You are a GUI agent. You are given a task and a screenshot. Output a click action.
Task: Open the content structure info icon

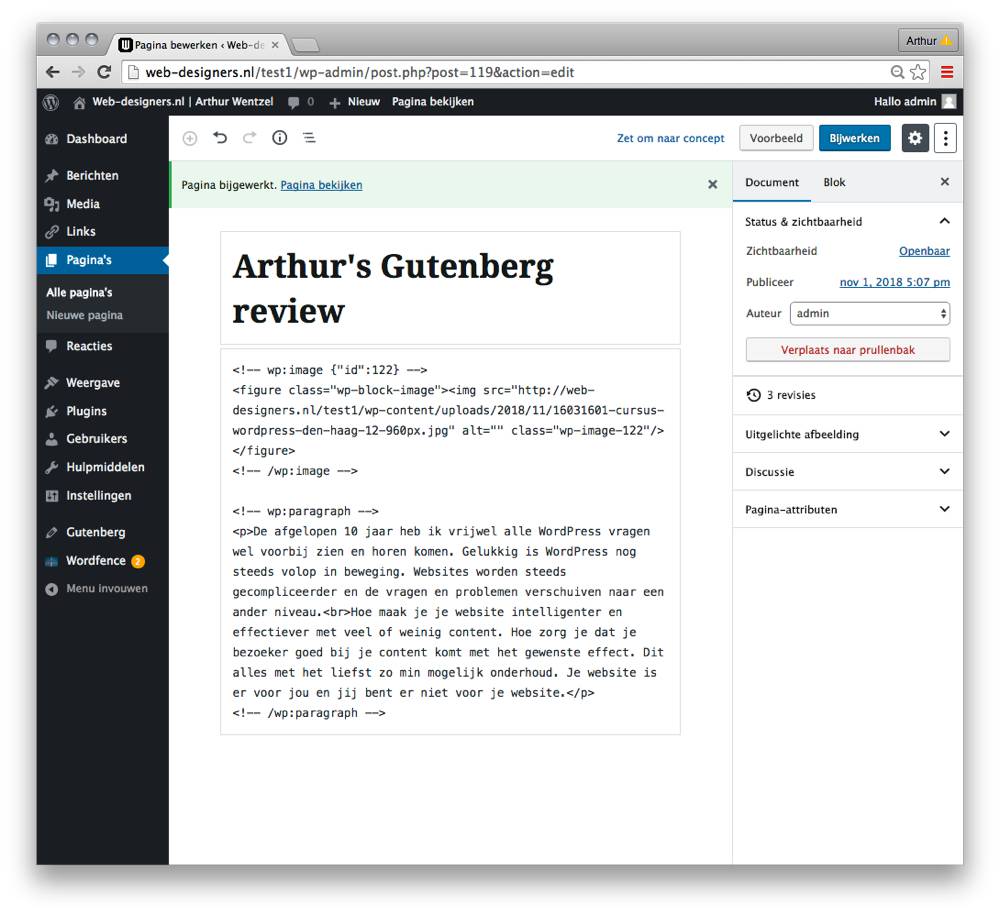click(x=279, y=138)
